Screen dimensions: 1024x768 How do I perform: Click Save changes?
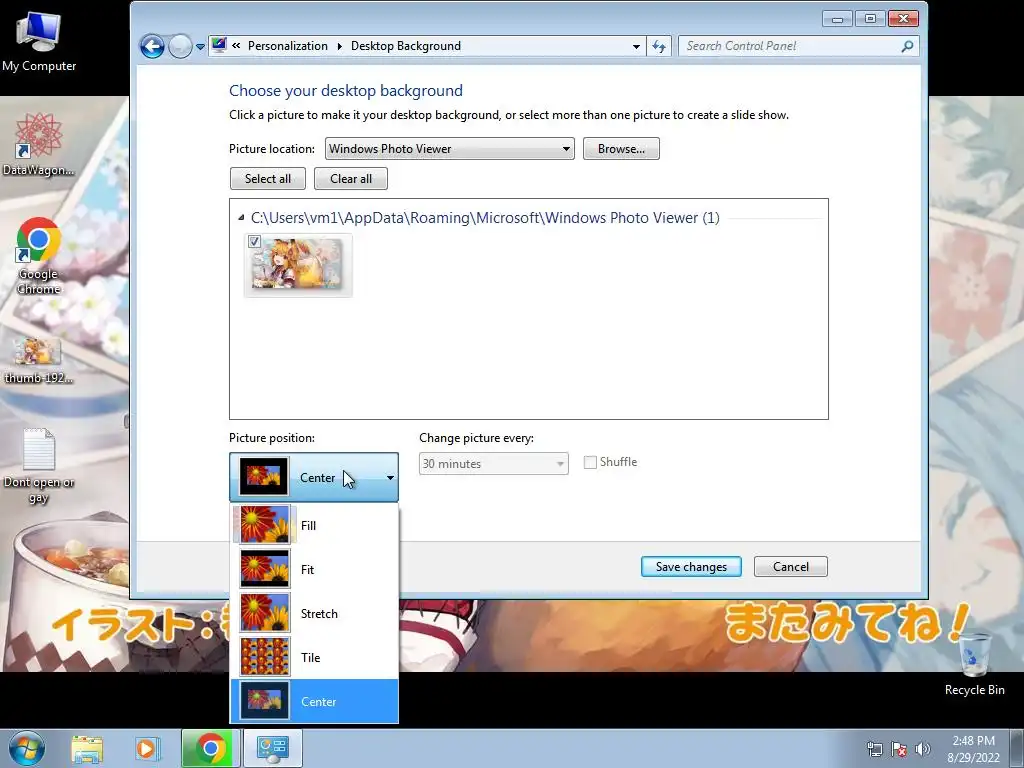(x=691, y=567)
